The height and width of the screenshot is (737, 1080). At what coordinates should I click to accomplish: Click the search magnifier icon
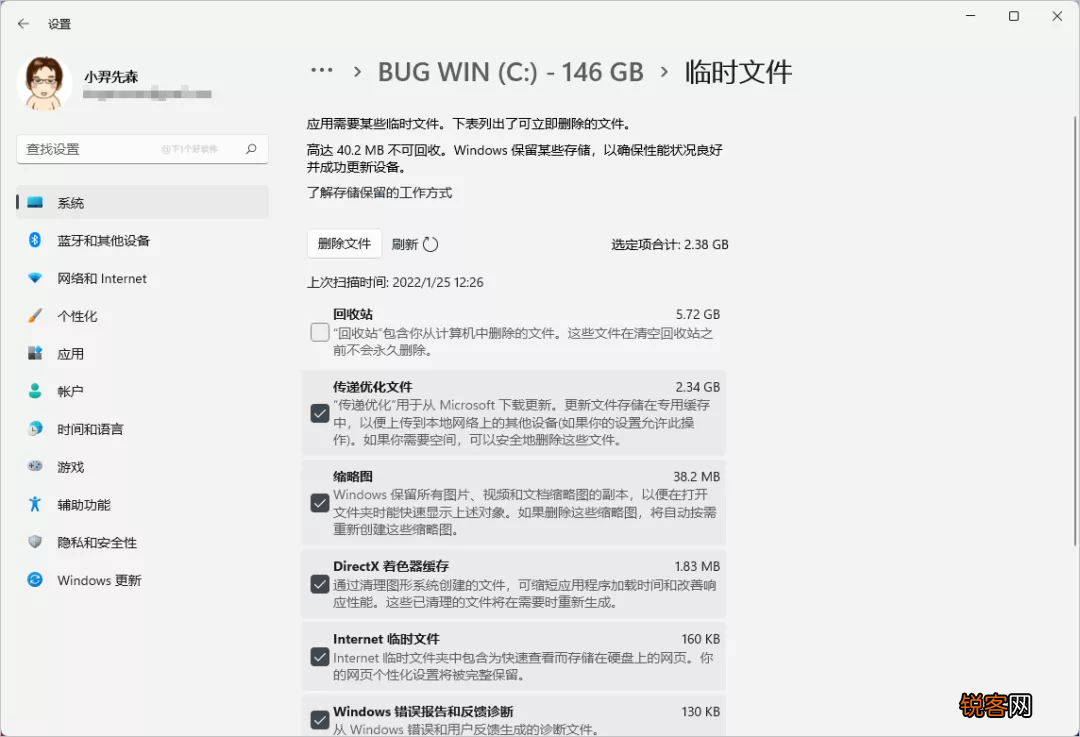(x=251, y=149)
